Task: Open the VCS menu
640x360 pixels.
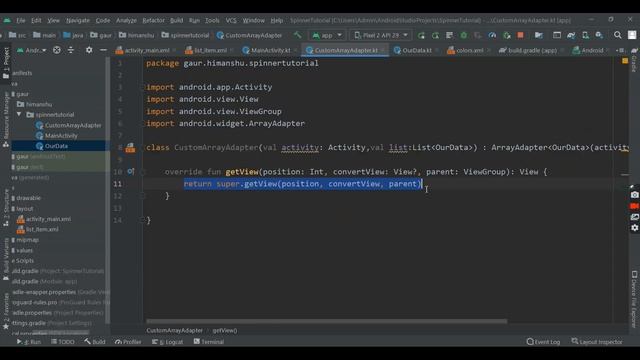Action: point(231,20)
